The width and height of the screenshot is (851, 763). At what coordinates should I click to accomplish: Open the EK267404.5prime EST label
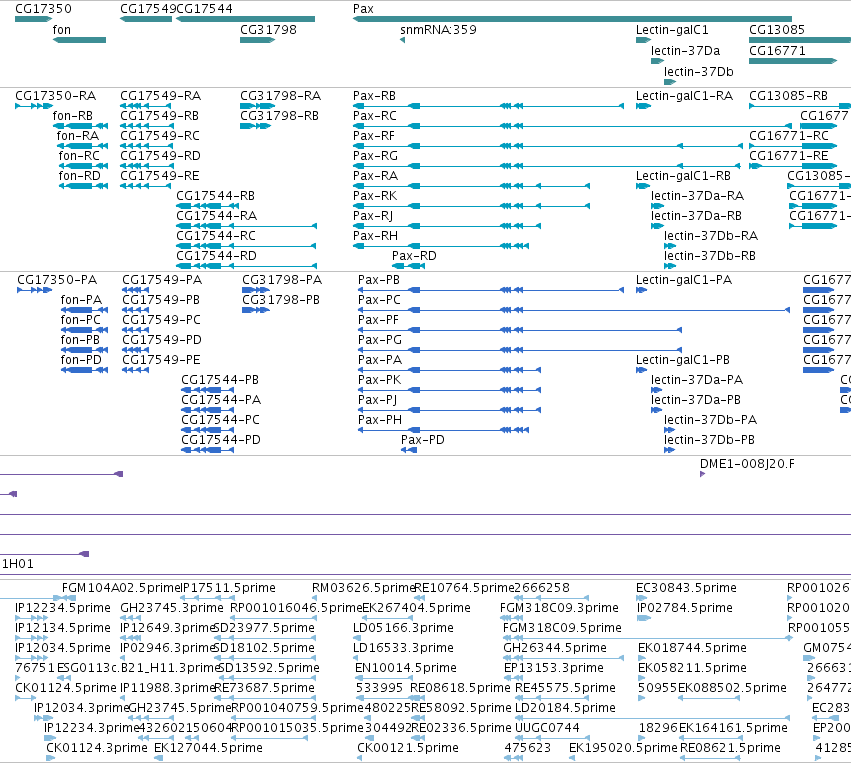click(x=416, y=608)
